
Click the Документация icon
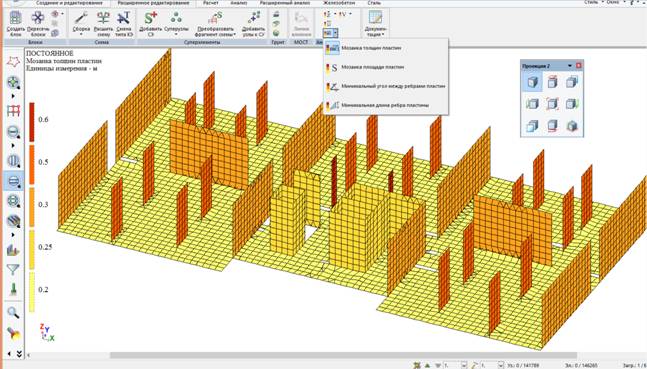point(375,24)
